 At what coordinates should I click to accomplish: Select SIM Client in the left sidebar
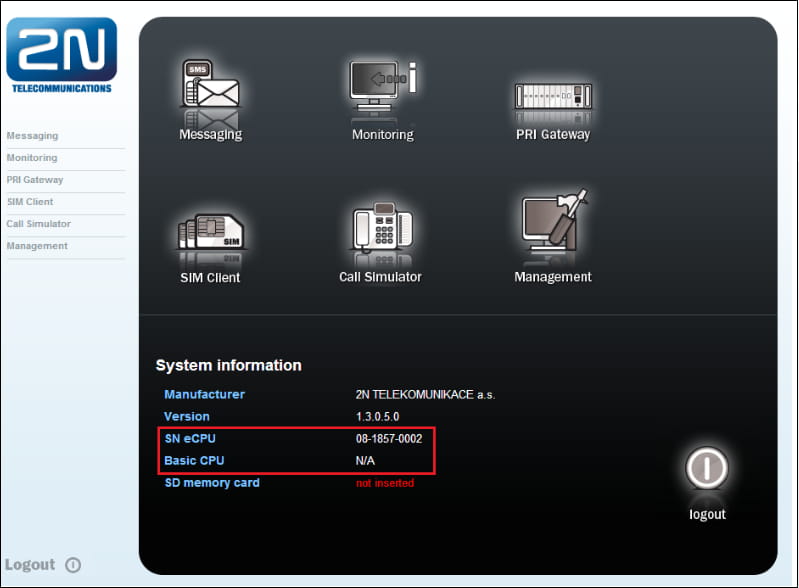[30, 202]
